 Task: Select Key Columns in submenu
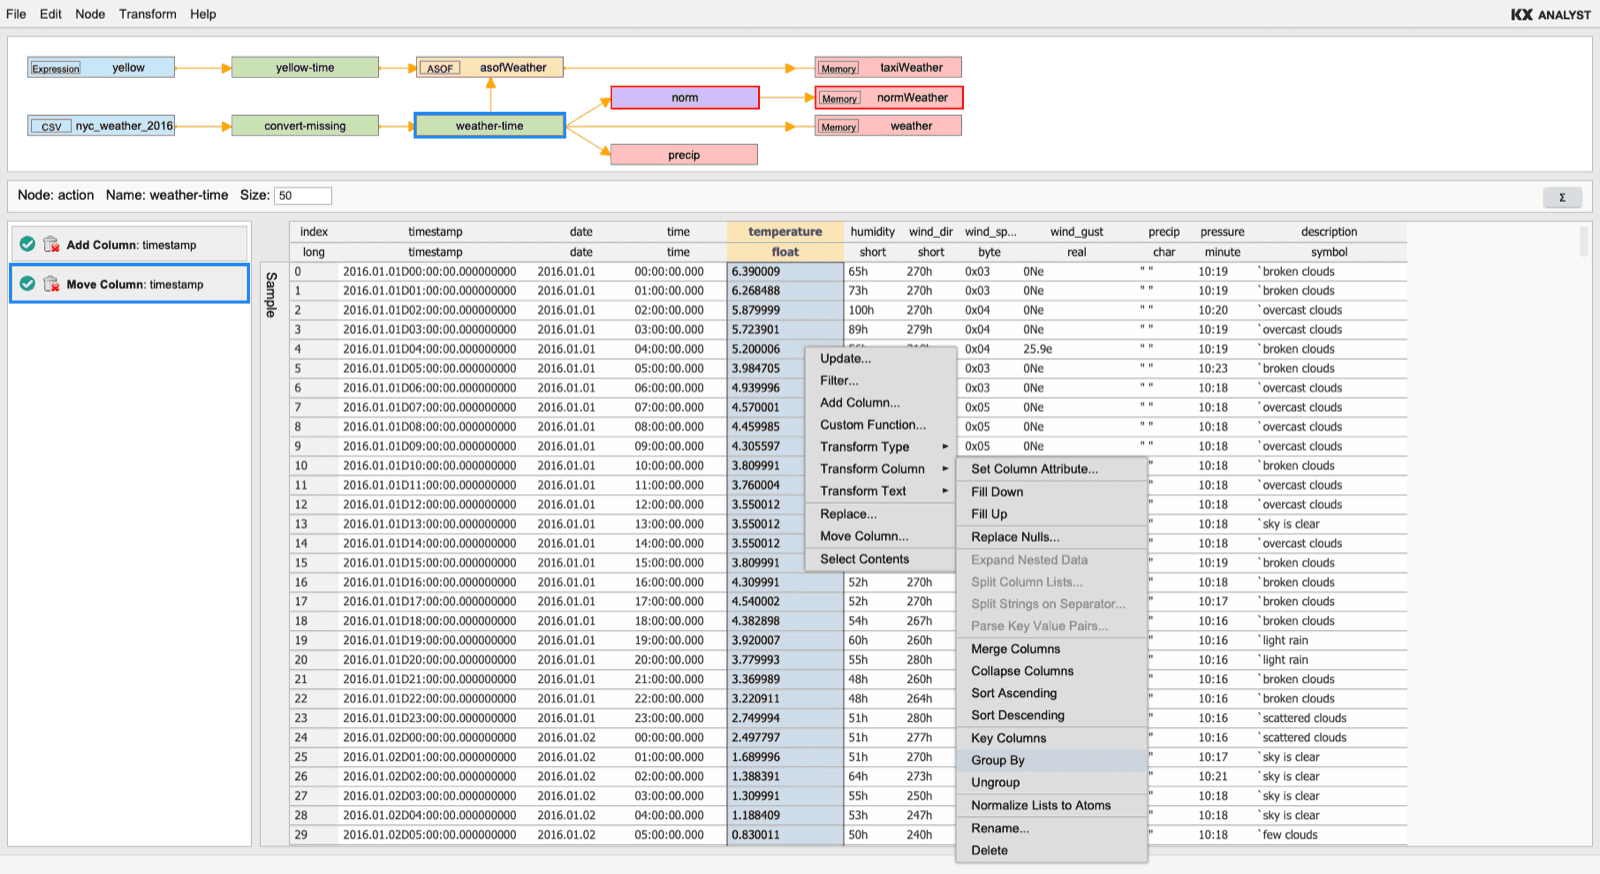tap(1051, 738)
